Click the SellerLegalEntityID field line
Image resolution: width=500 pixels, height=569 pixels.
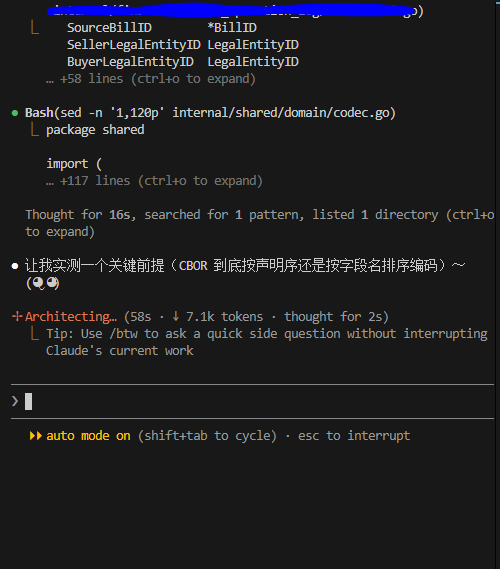pos(183,45)
